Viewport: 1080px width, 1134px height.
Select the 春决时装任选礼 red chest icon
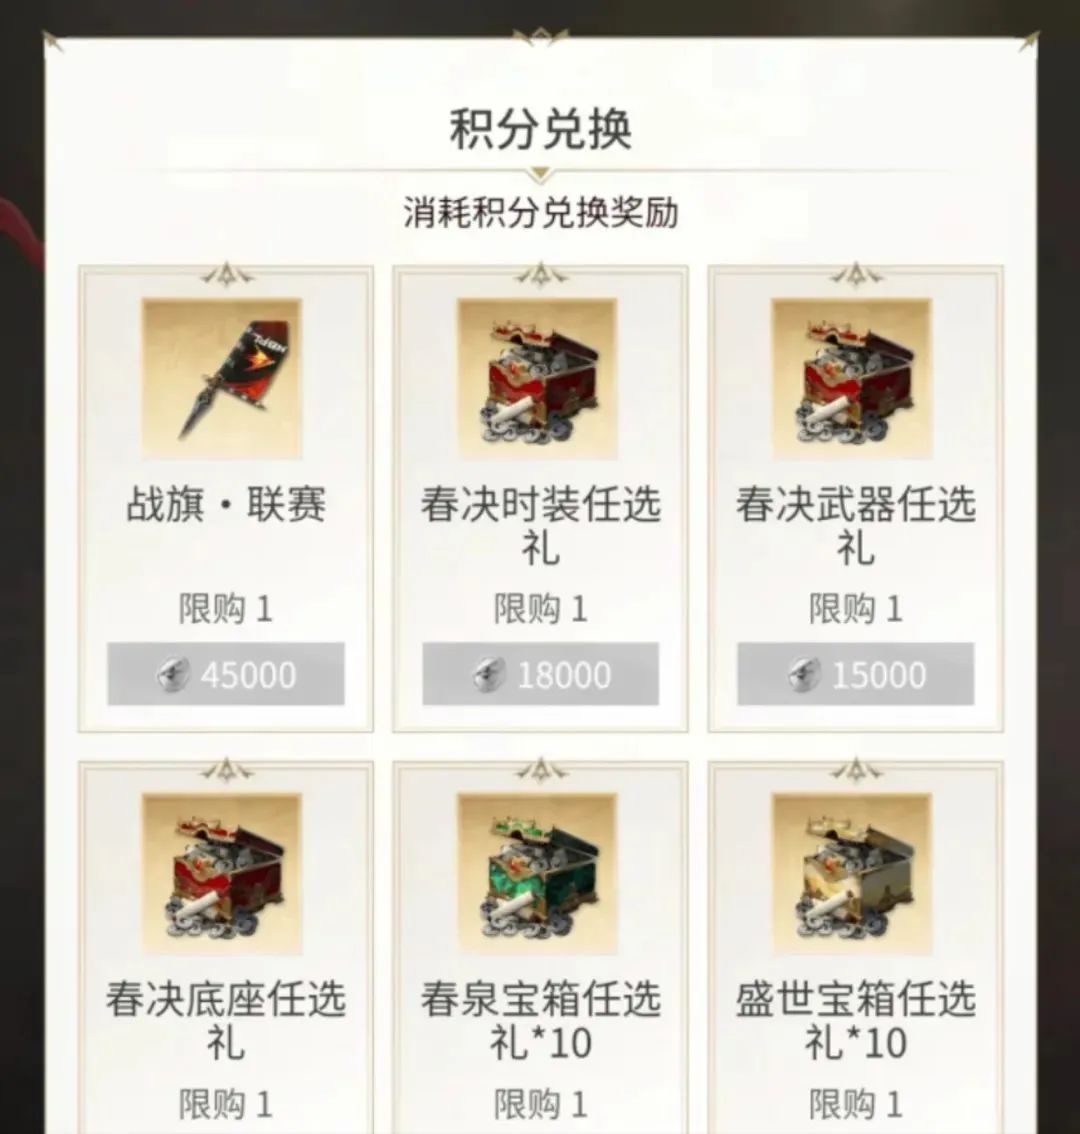[537, 378]
